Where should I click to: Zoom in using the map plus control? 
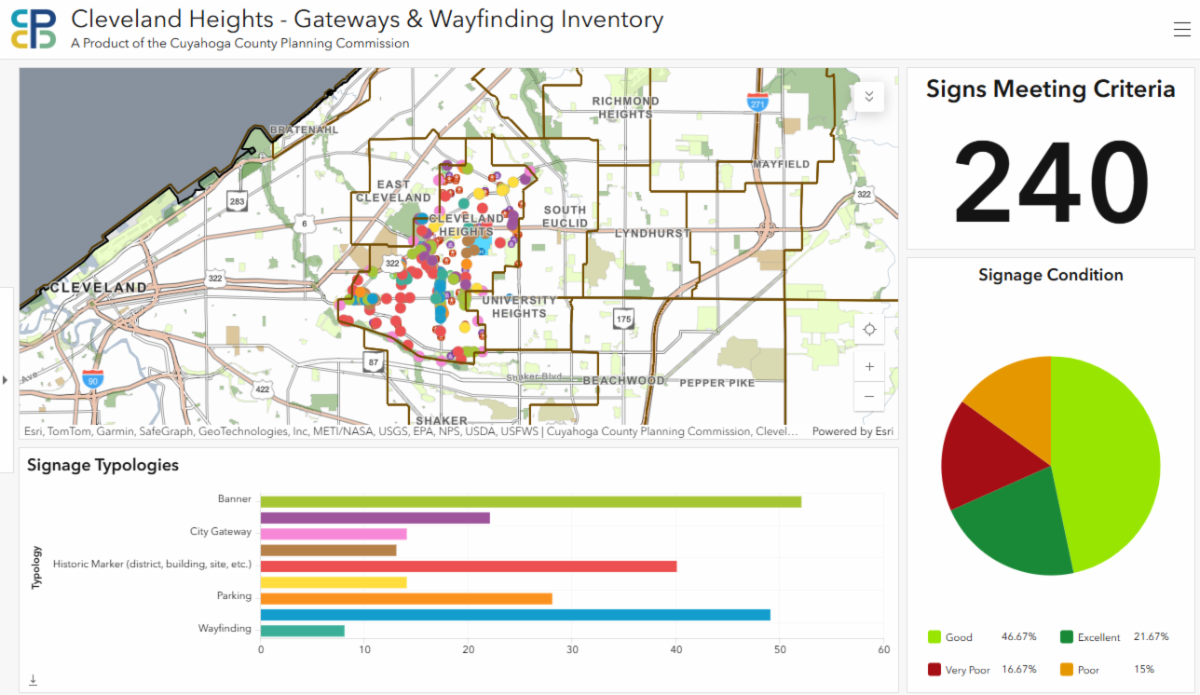(869, 366)
